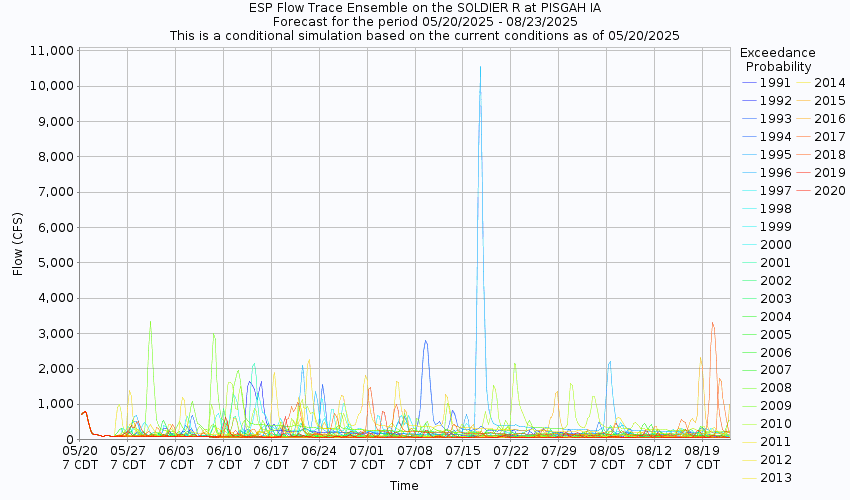Click the 'conditional simulation' subtitle line
This screenshot has width=850, height=500.
click(424, 36)
